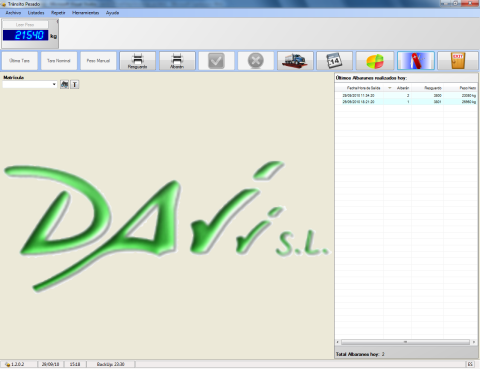This screenshot has width=480, height=369.
Task: Click the Swiss army knife tools icon
Action: [416, 61]
